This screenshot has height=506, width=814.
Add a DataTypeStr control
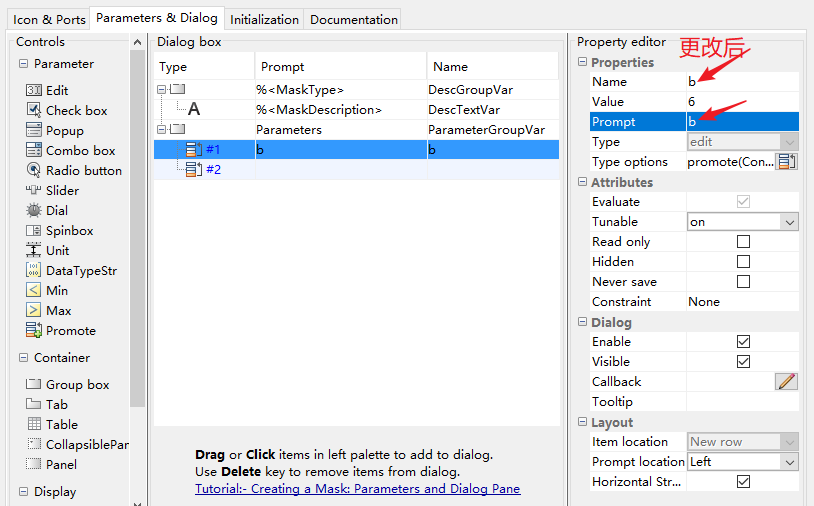tap(71, 270)
